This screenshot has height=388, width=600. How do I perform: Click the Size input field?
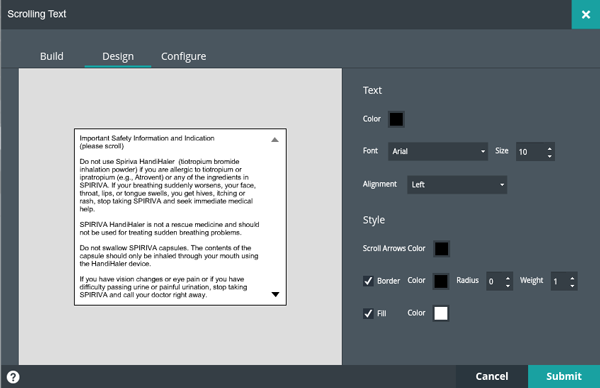[x=535, y=152]
